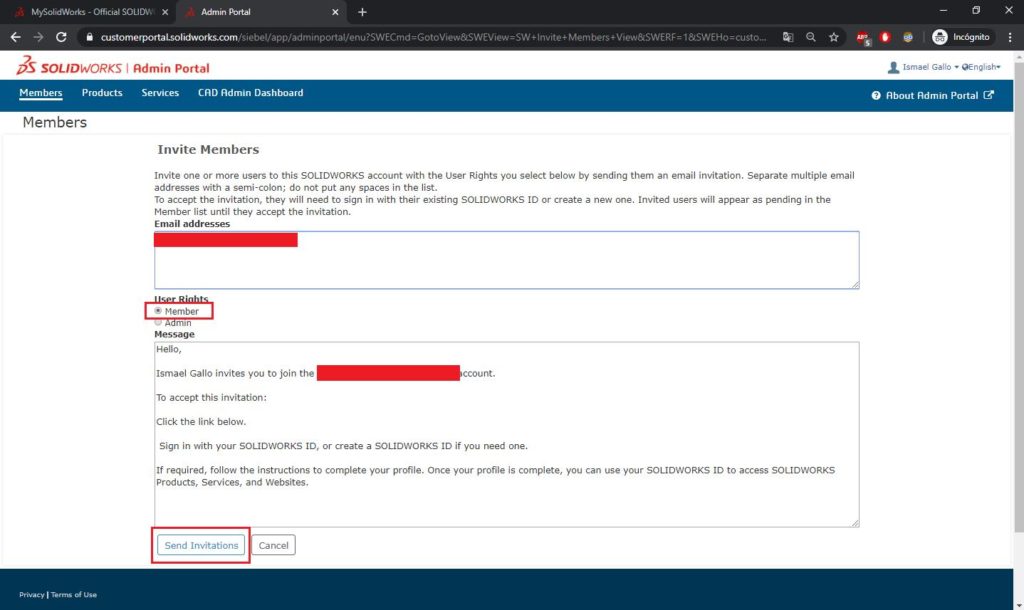Click the Send Invitations button
The height and width of the screenshot is (610, 1024).
click(201, 545)
